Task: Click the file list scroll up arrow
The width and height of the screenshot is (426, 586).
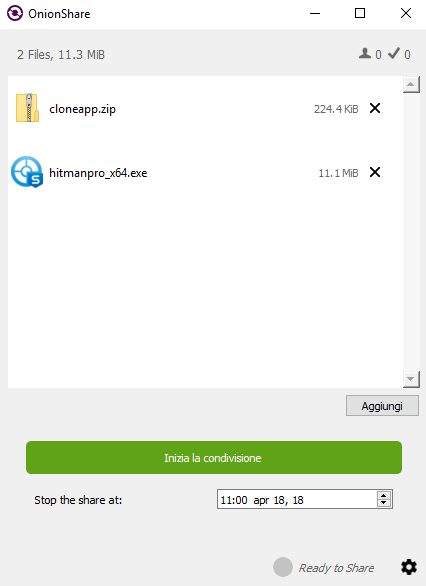Action: (x=411, y=84)
